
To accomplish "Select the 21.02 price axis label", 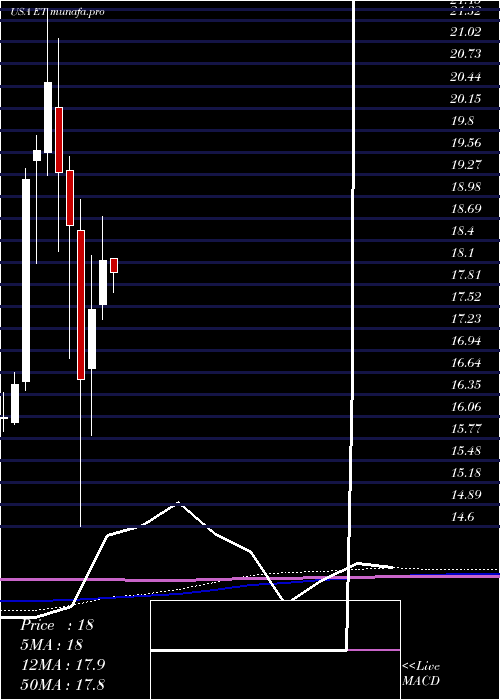I will click(x=466, y=32).
